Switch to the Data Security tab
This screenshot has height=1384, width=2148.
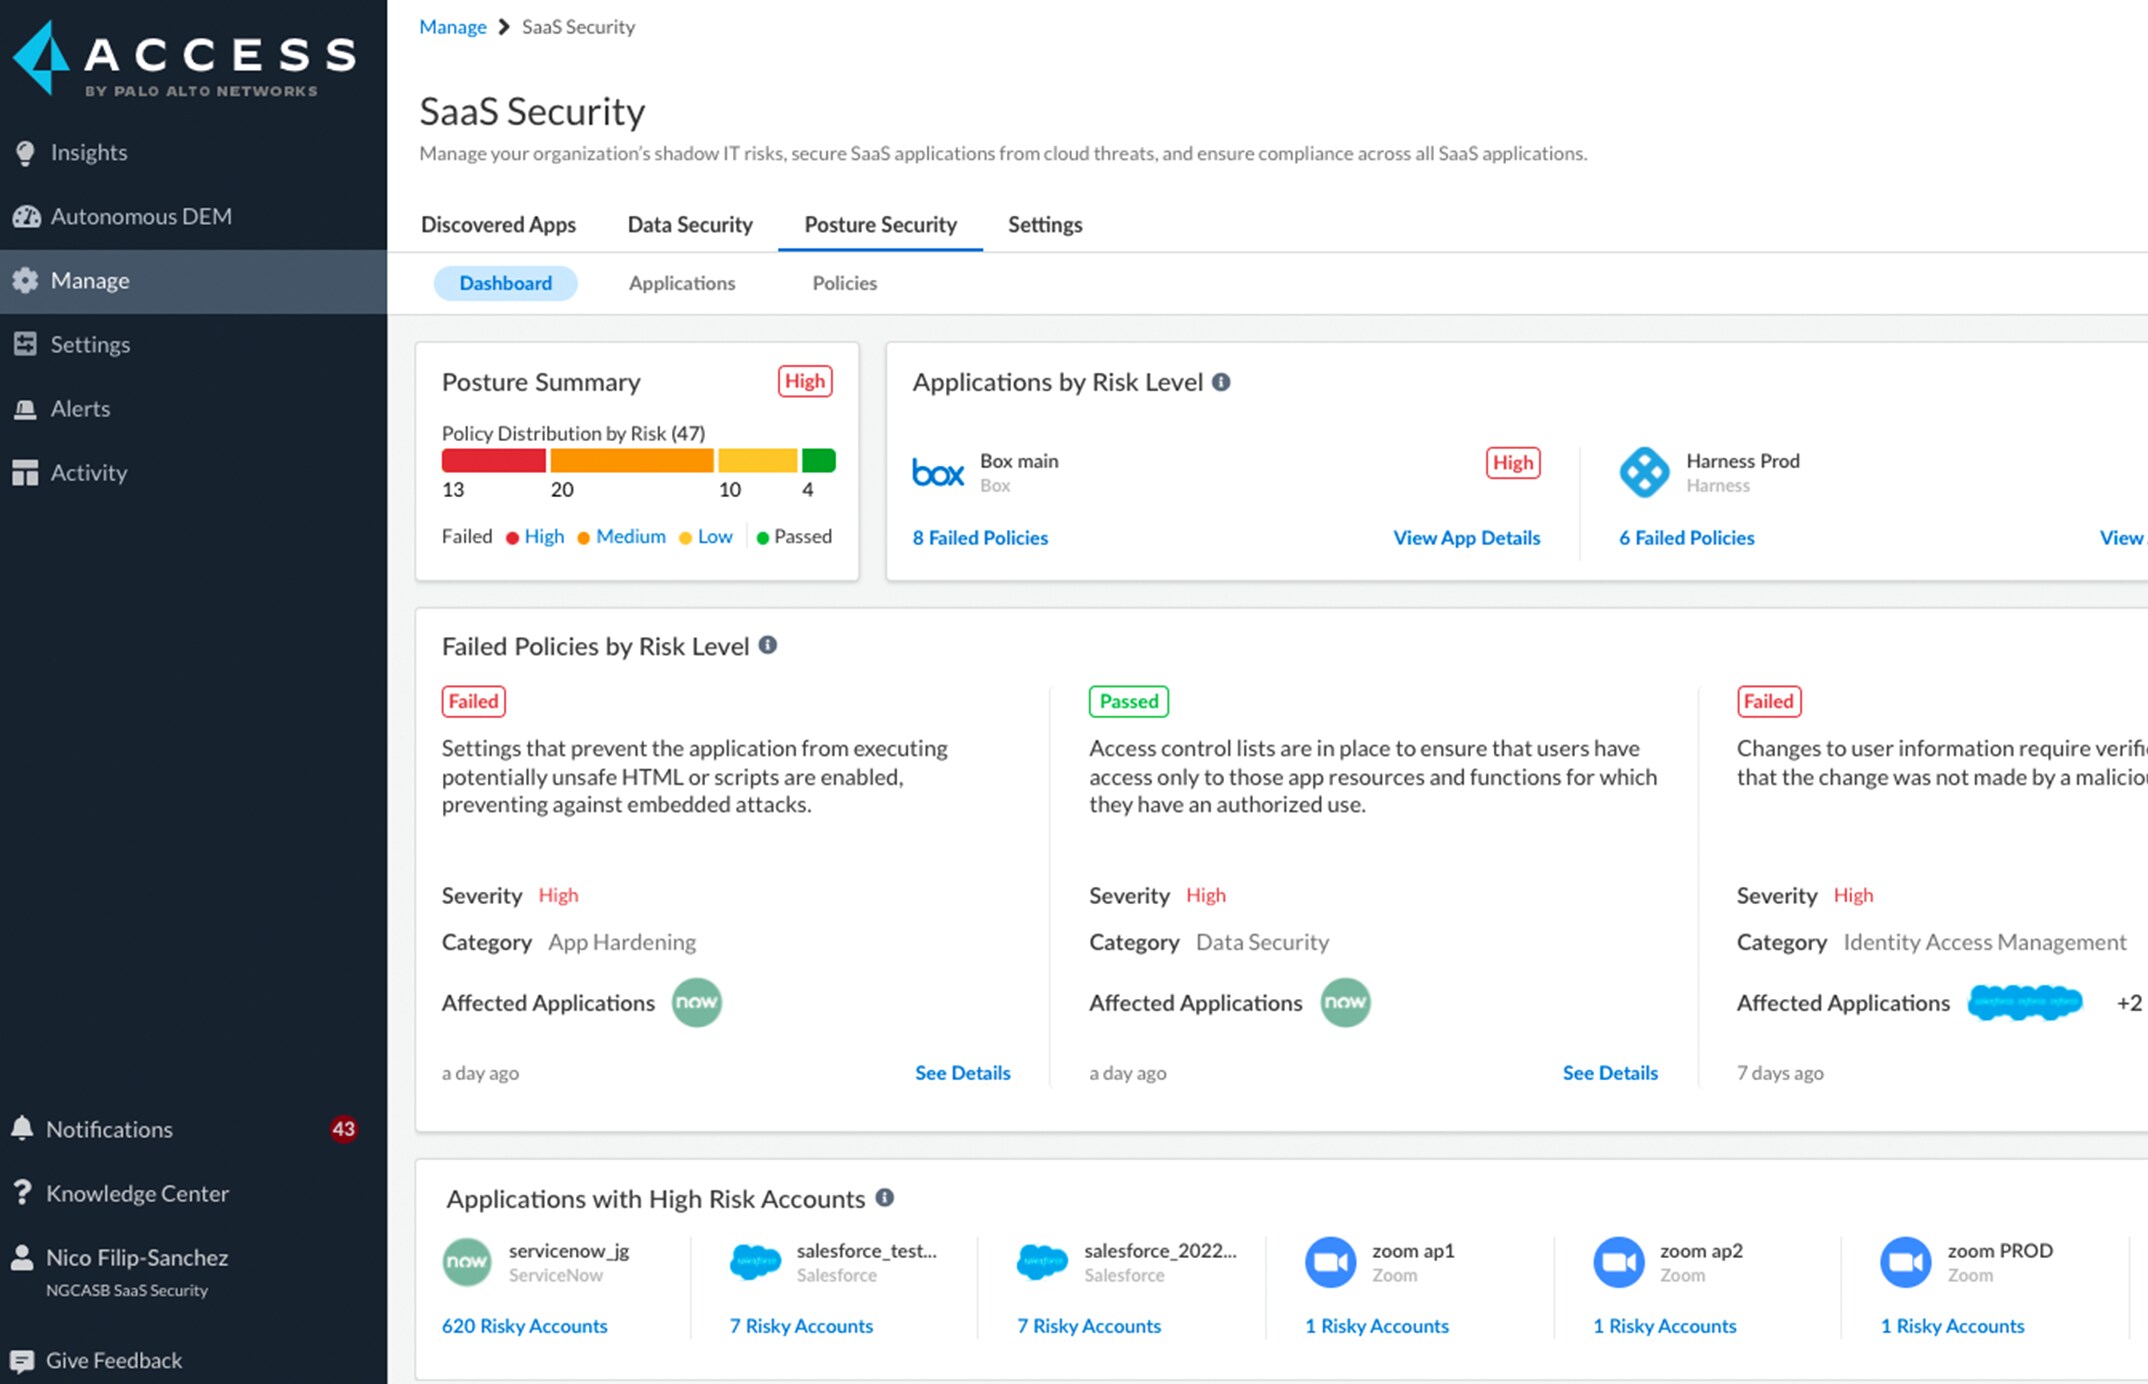tap(689, 224)
